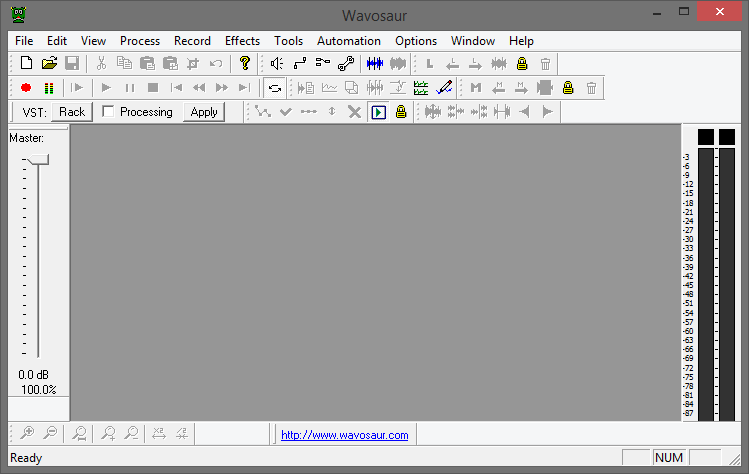
Task: Select the pencil draw tool icon
Action: [x=444, y=87]
